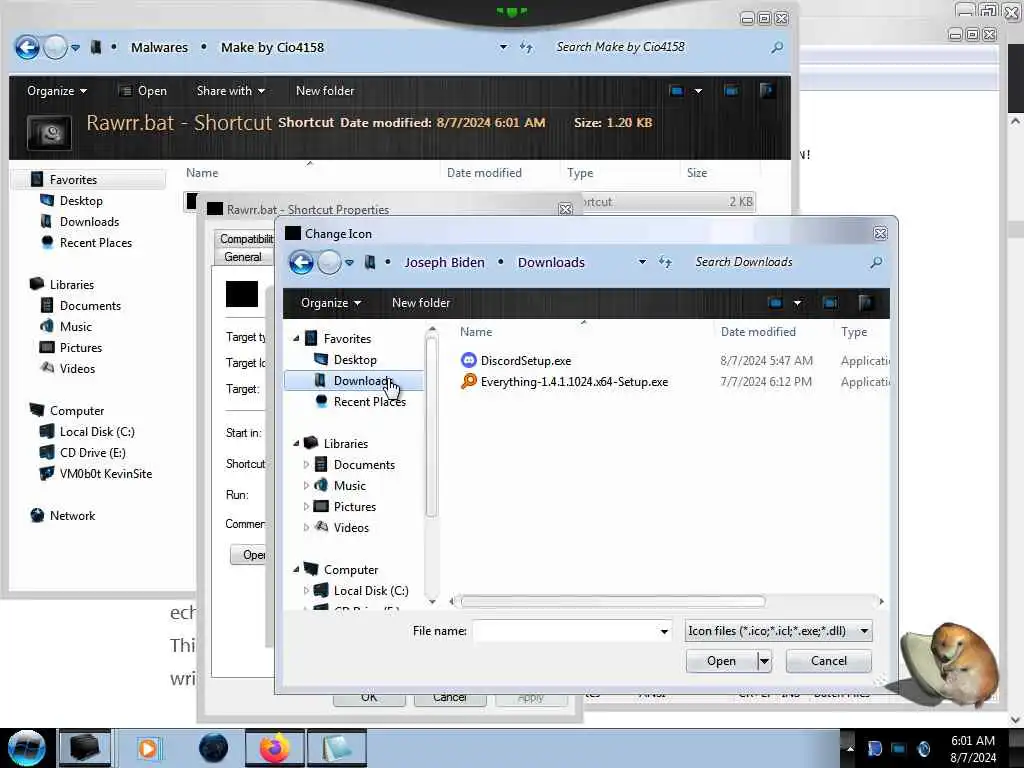Switch to Compatibility tab in Shortcut Properties
Image resolution: width=1024 pixels, height=768 pixels.
point(246,238)
